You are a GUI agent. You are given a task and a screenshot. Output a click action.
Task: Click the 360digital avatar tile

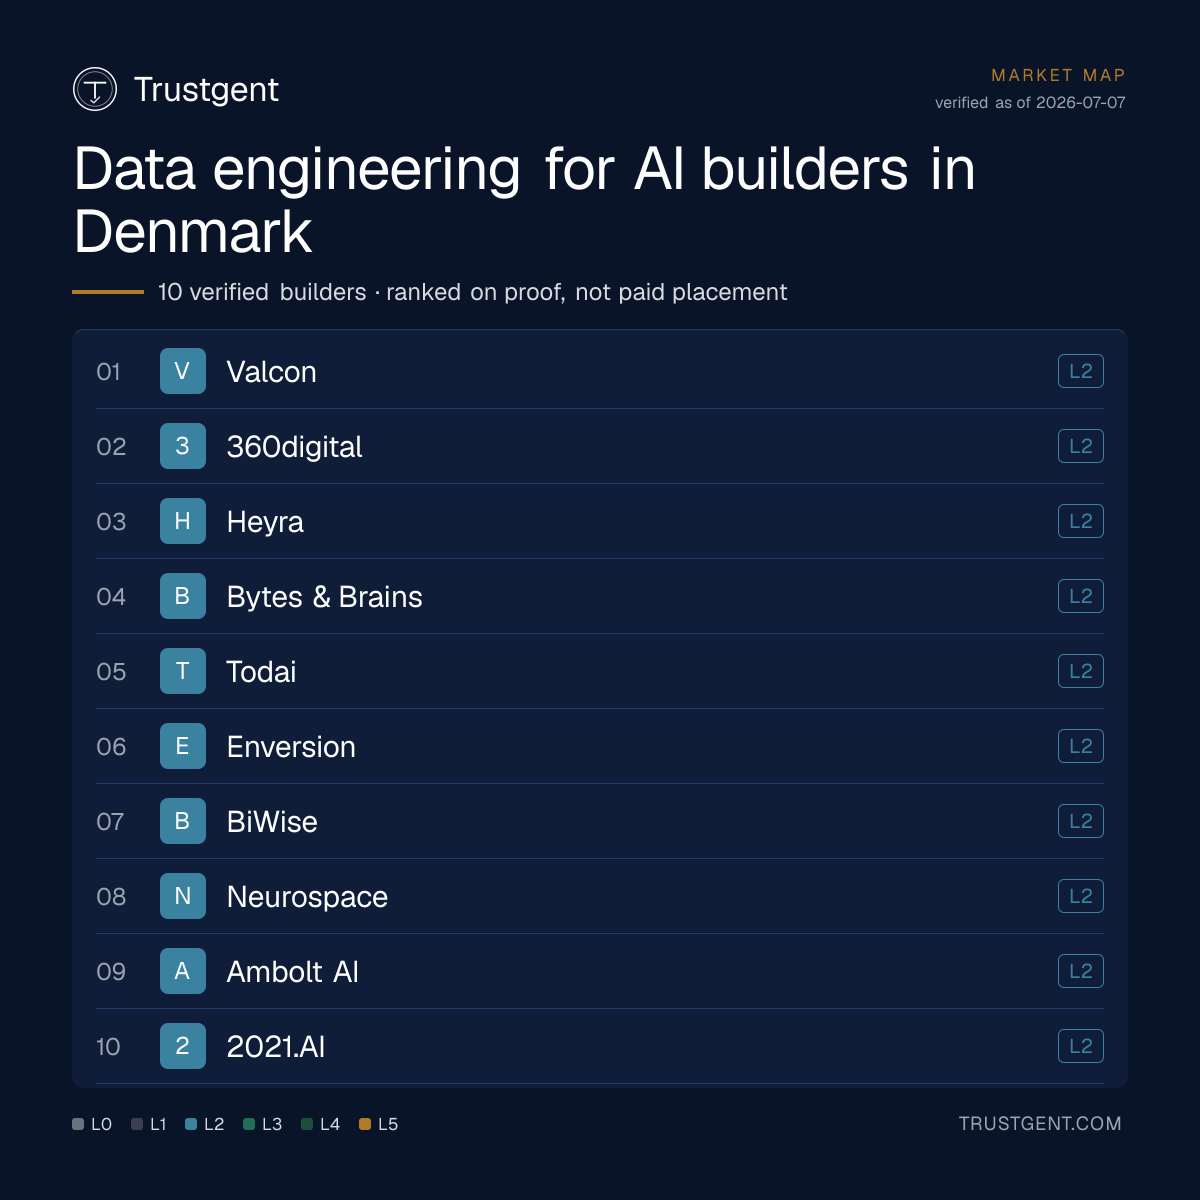pos(183,446)
